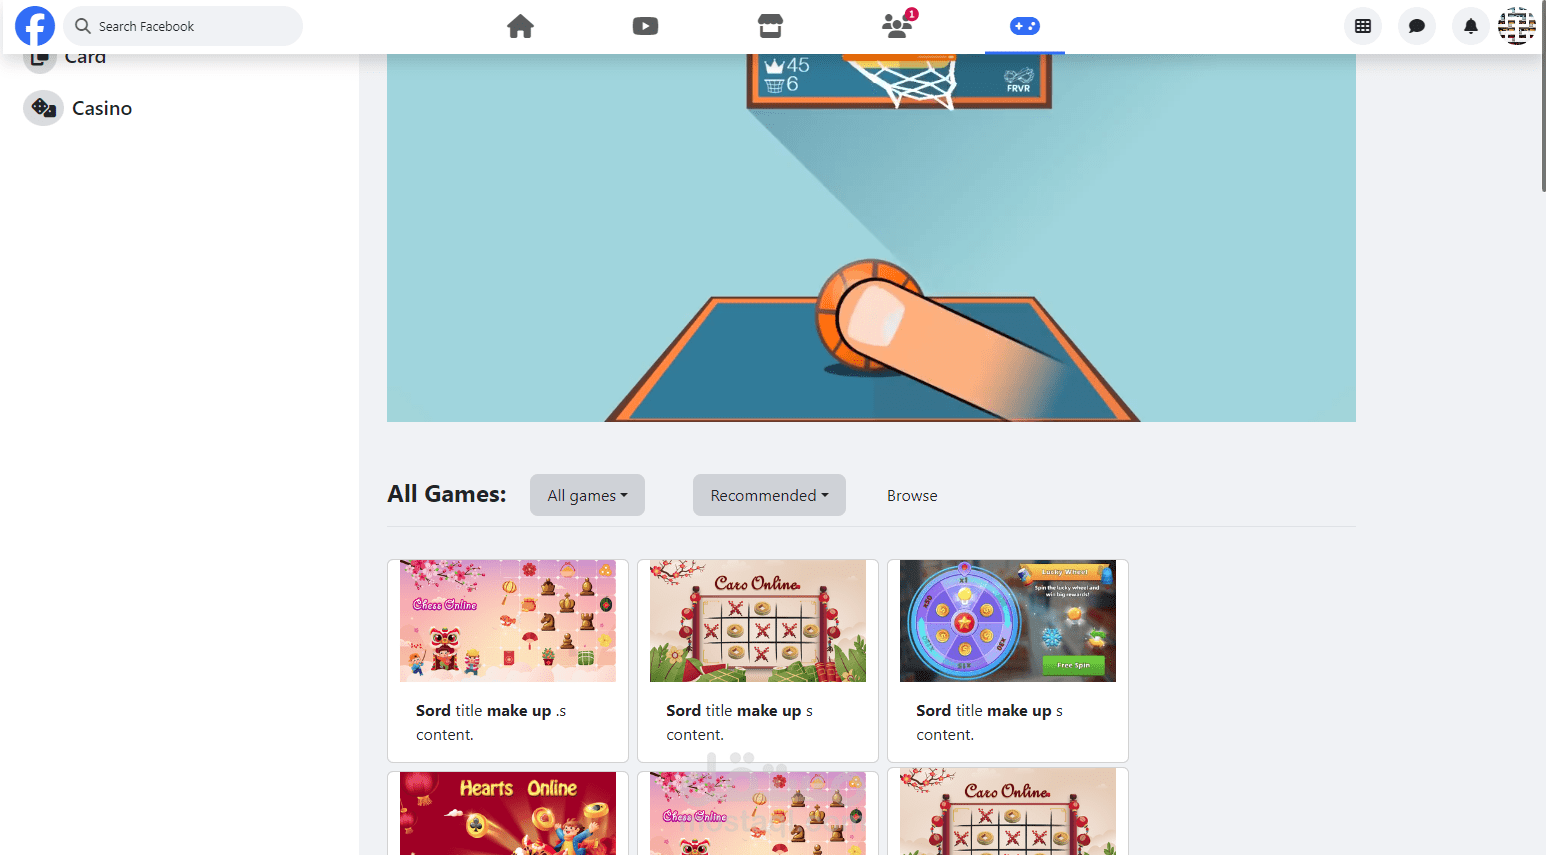
Task: Open the Groups icon with notification badge
Action: (x=897, y=25)
